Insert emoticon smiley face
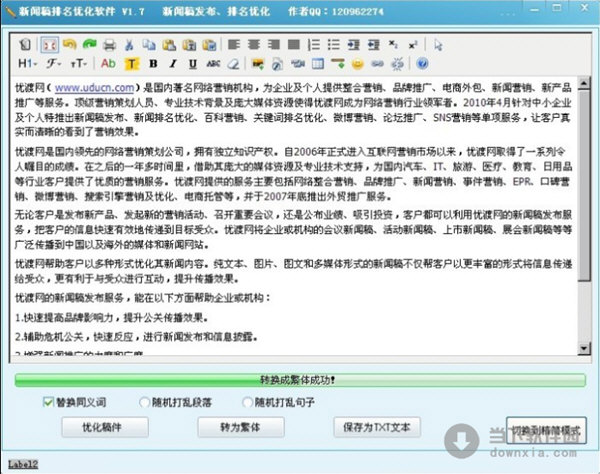This screenshot has height=474, width=600. click(357, 64)
